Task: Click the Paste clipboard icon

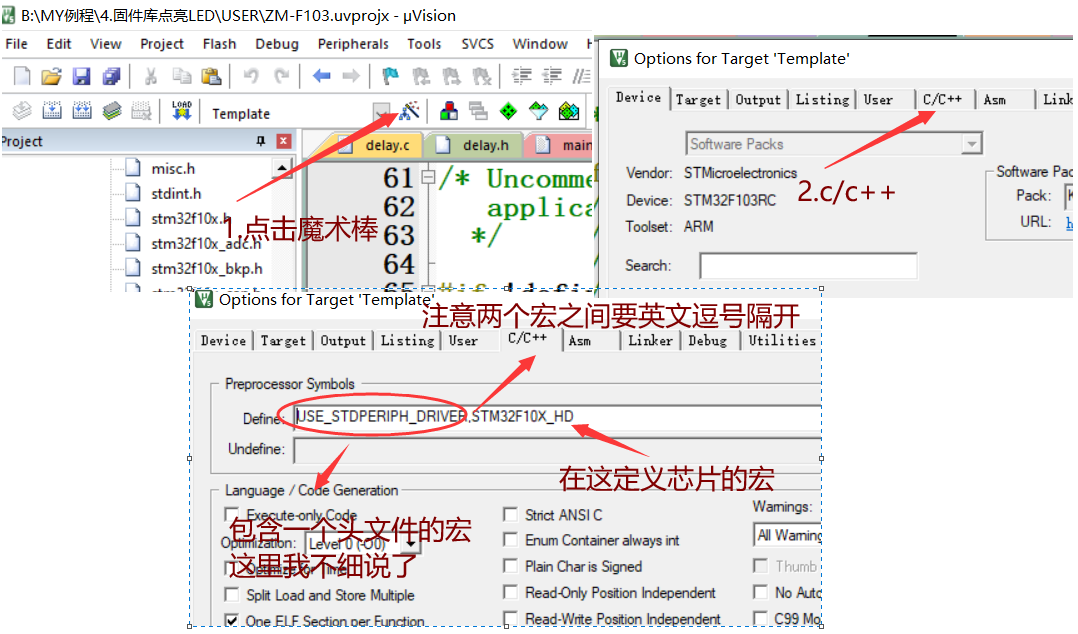Action: (210, 76)
